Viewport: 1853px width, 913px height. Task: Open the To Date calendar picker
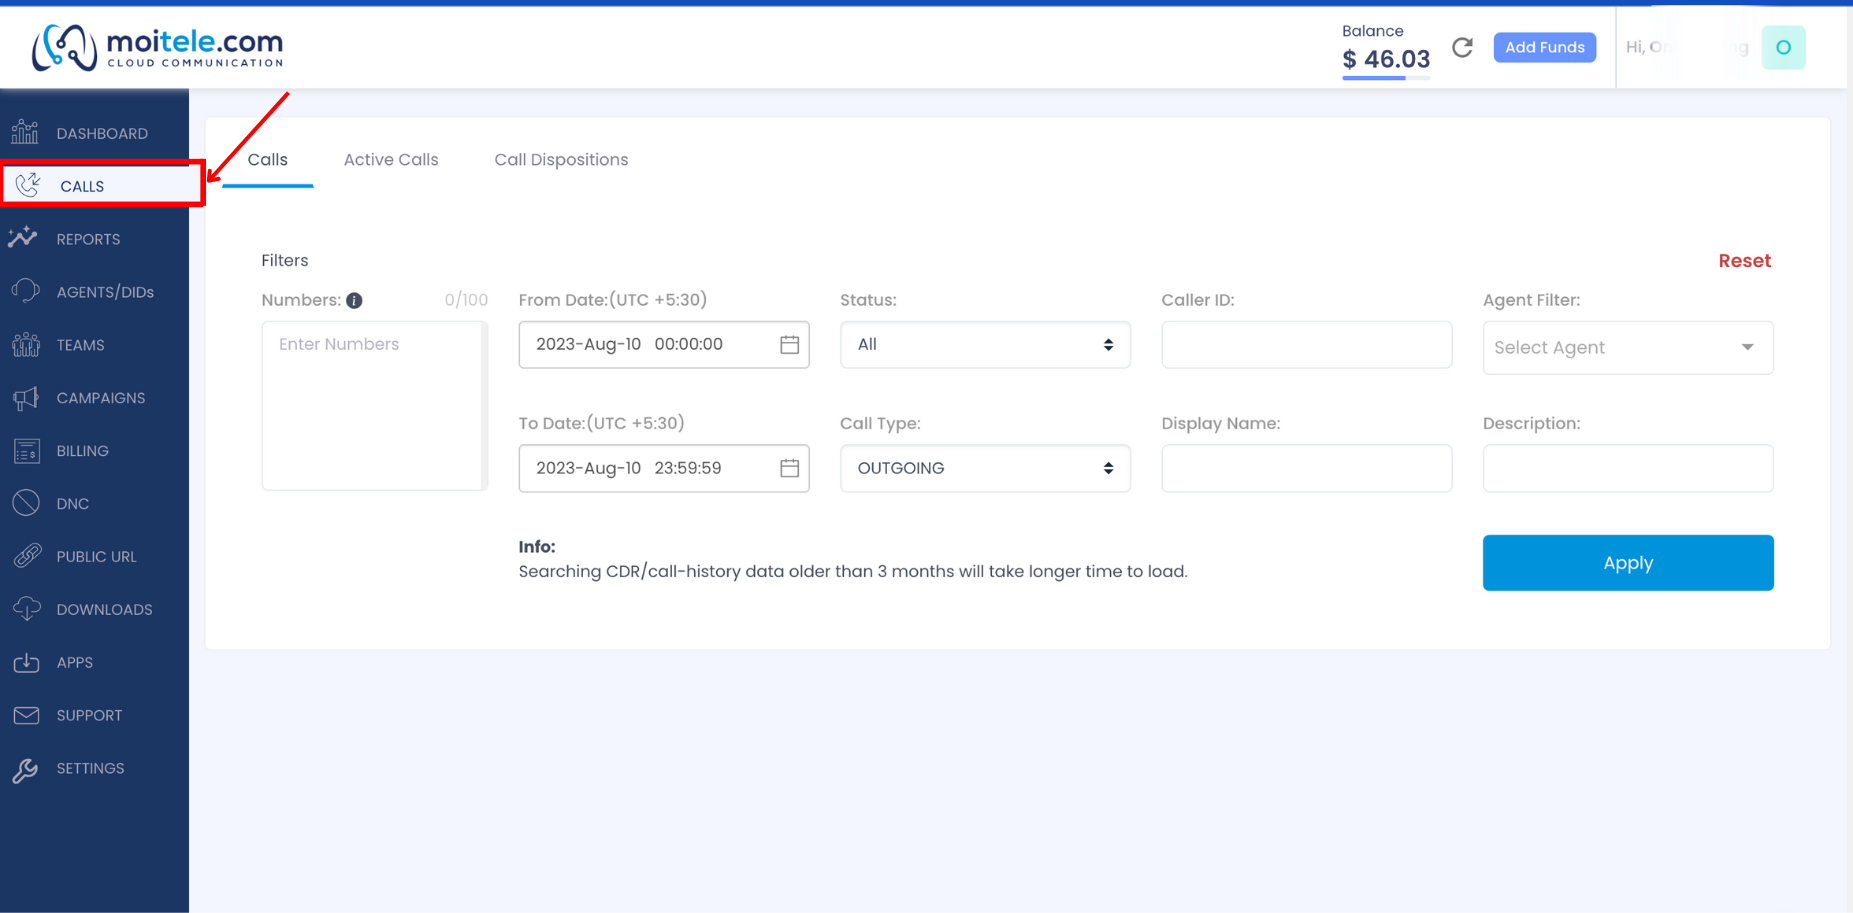click(789, 468)
